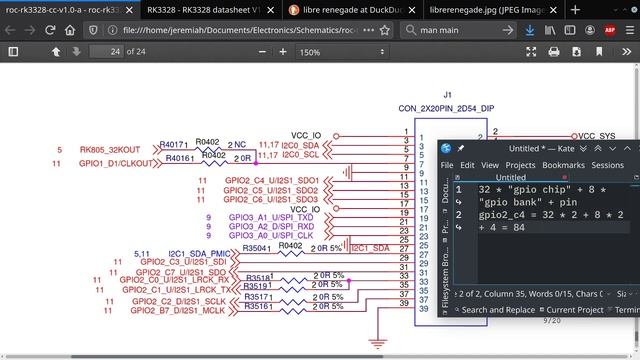Open Kate Search and Replace panel
This screenshot has width=640, height=360.
pyautogui.click(x=495, y=310)
